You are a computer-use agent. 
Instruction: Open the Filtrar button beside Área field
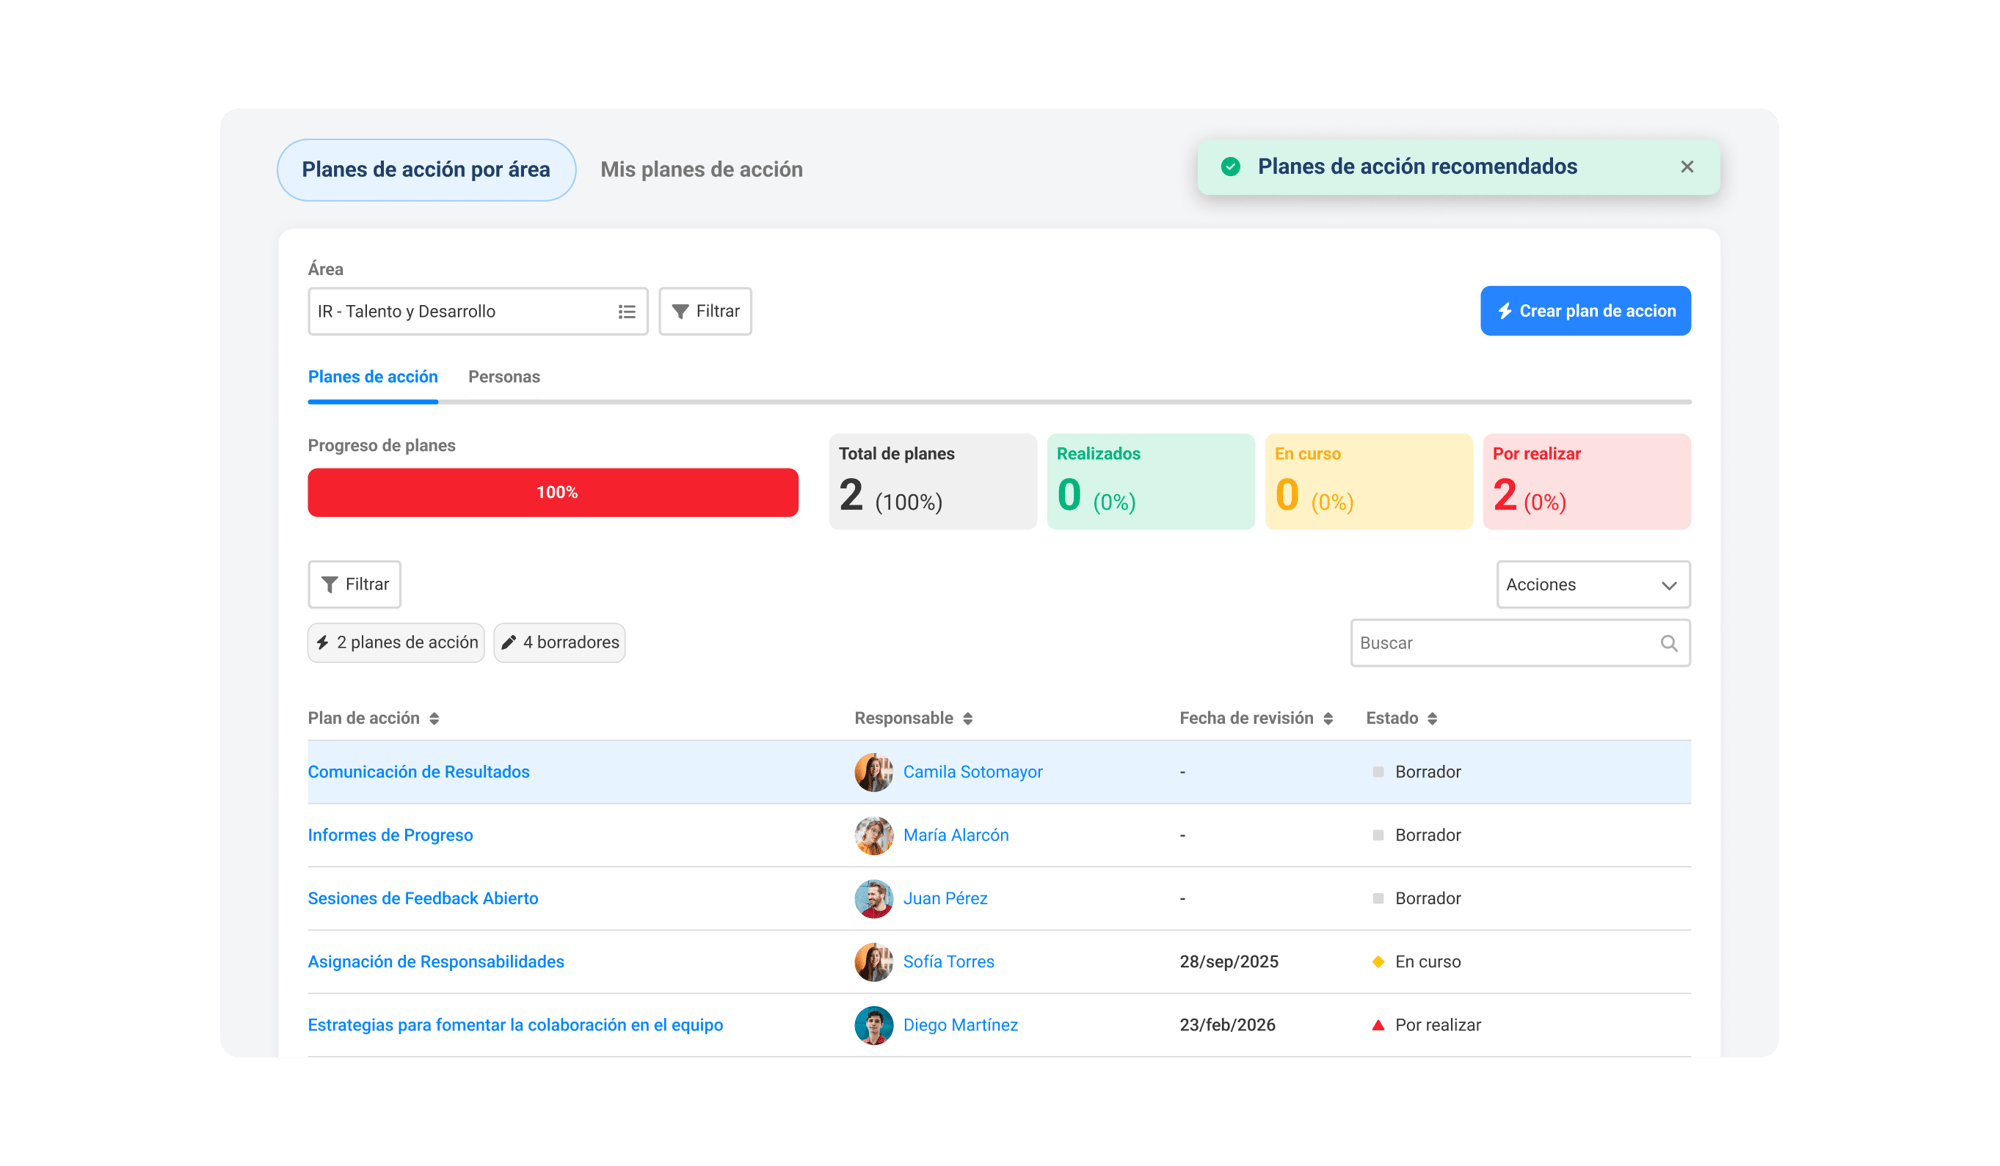click(705, 312)
